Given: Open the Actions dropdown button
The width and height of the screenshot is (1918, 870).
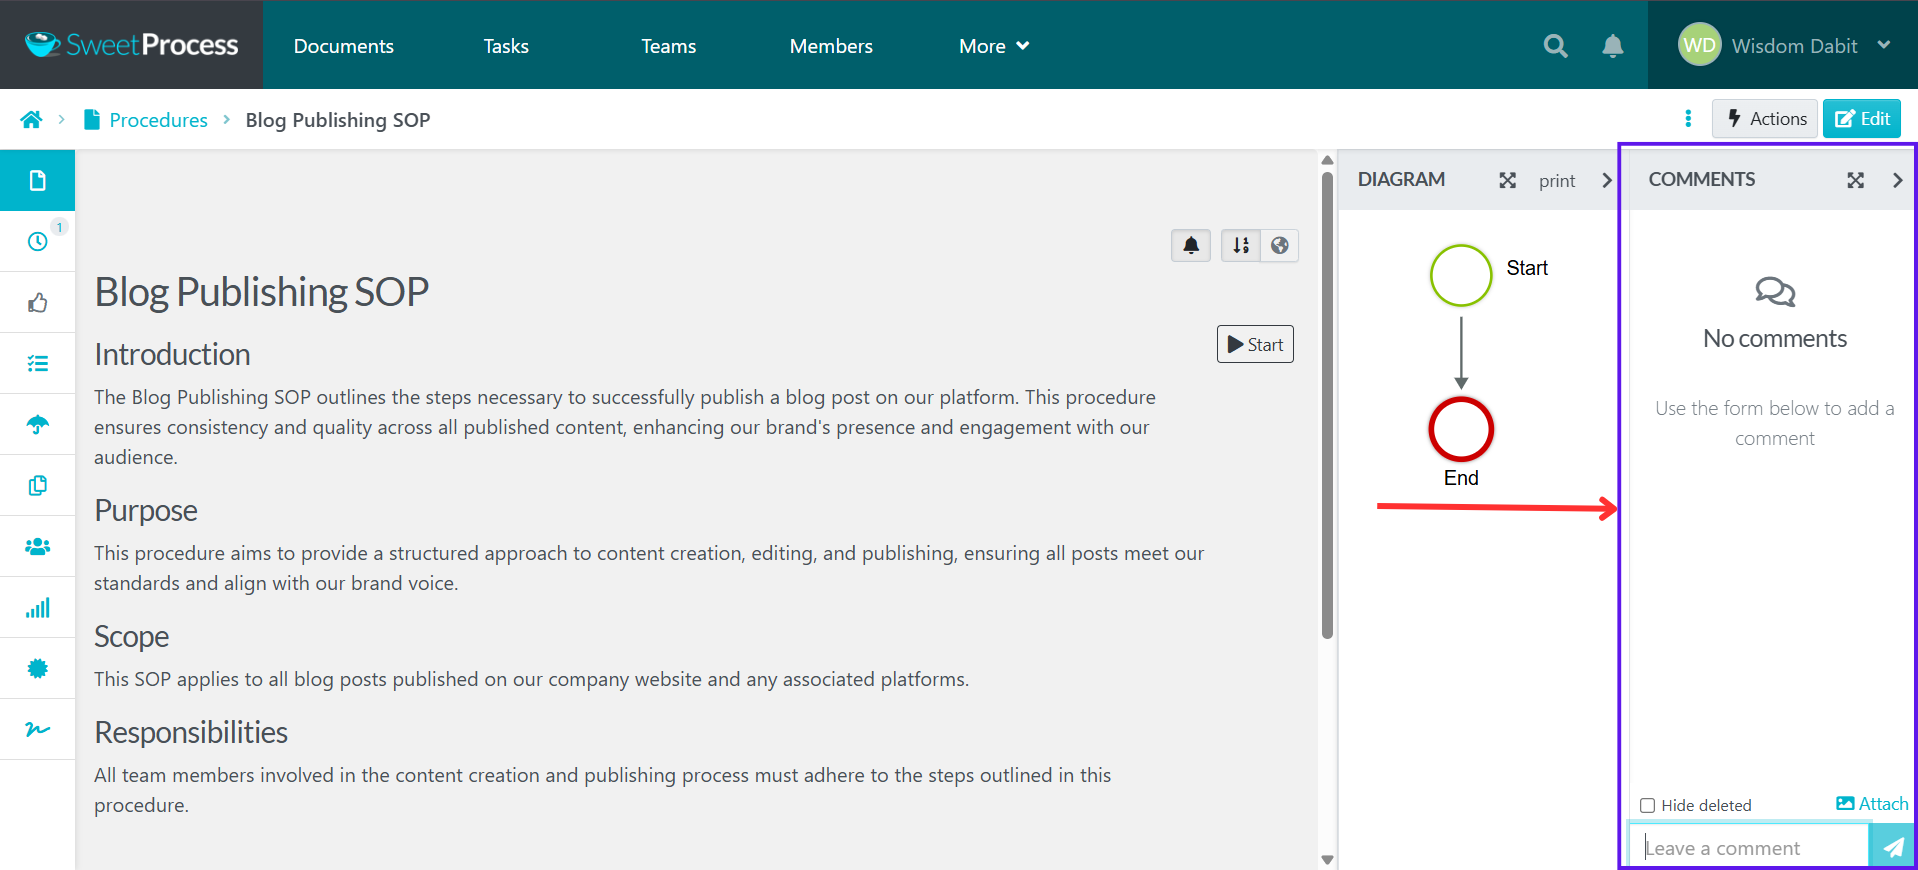Looking at the screenshot, I should click(x=1765, y=119).
